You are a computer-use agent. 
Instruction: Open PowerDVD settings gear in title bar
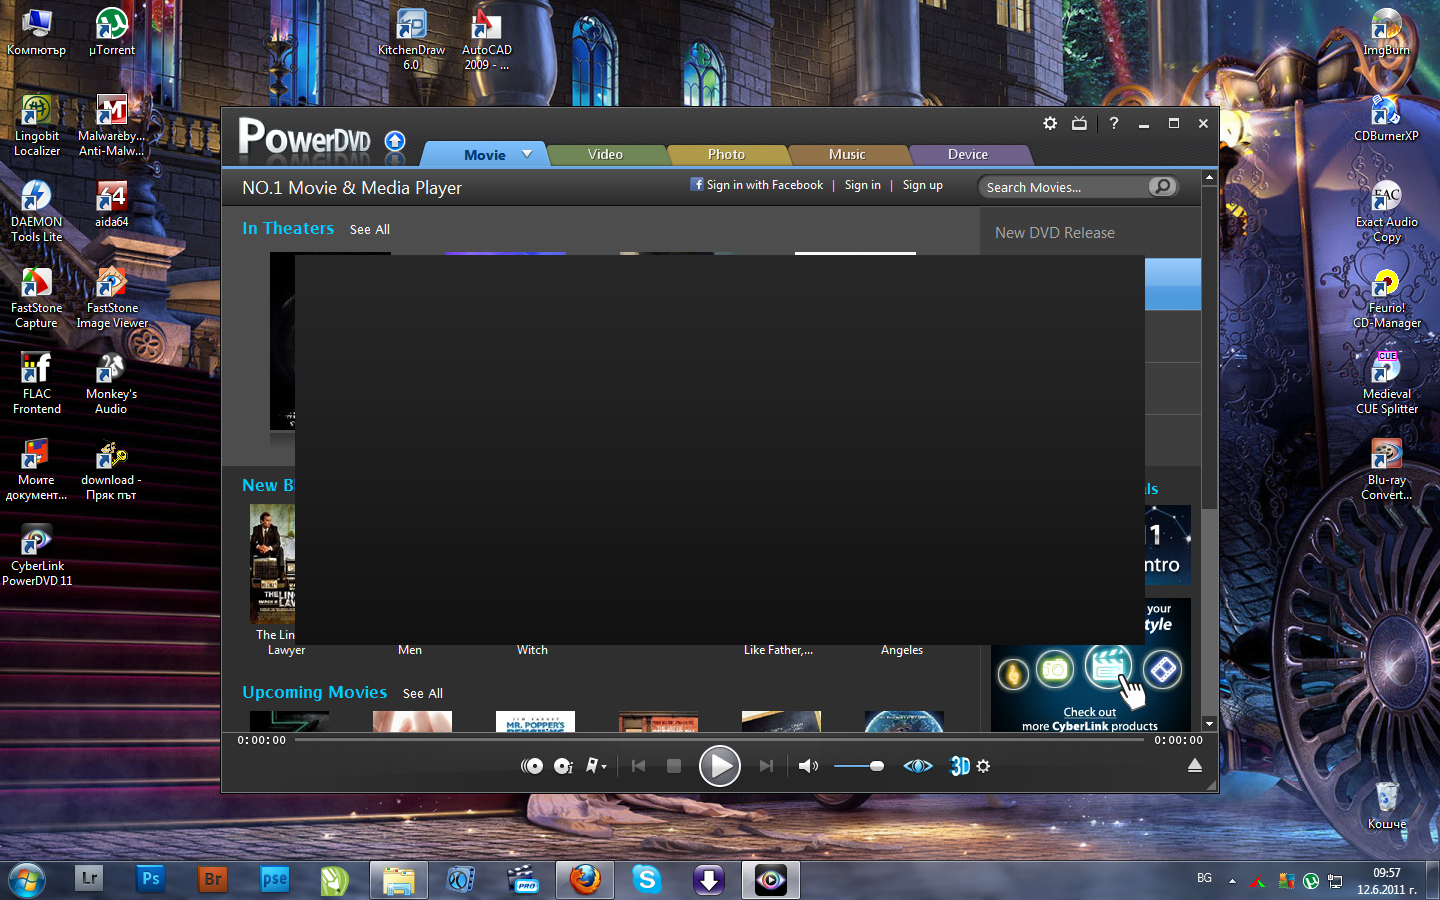point(1049,123)
